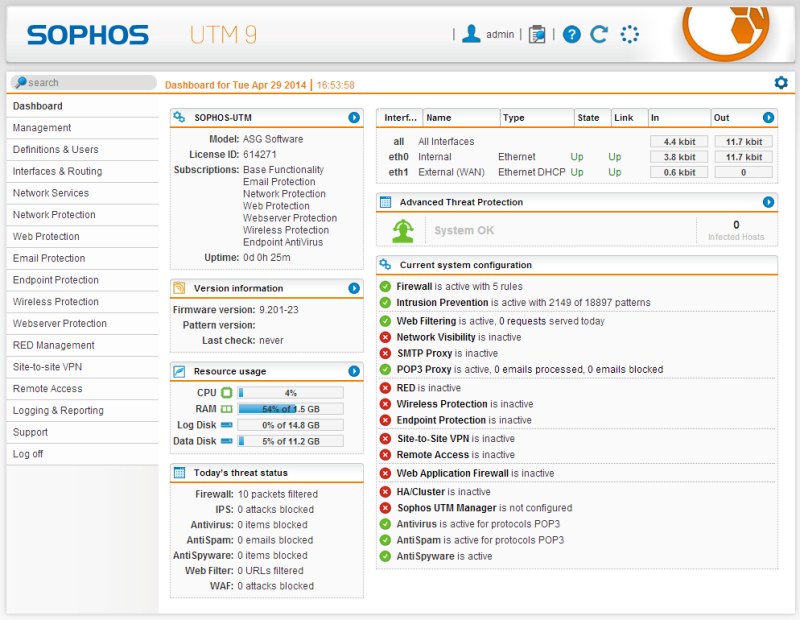Open Web Filtering status link
This screenshot has width=800, height=620.
click(426, 321)
